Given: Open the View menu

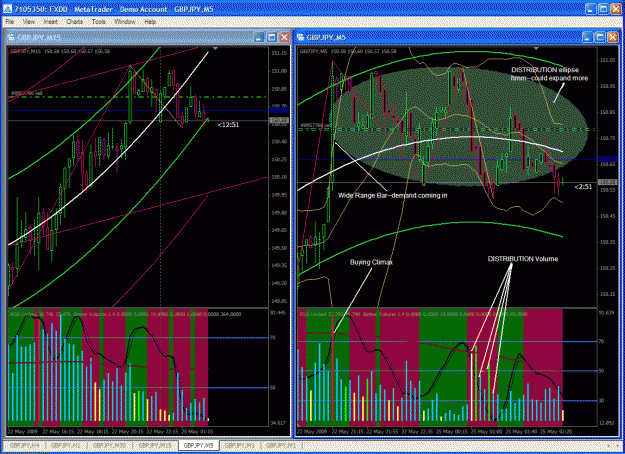Looking at the screenshot, I should [29, 22].
